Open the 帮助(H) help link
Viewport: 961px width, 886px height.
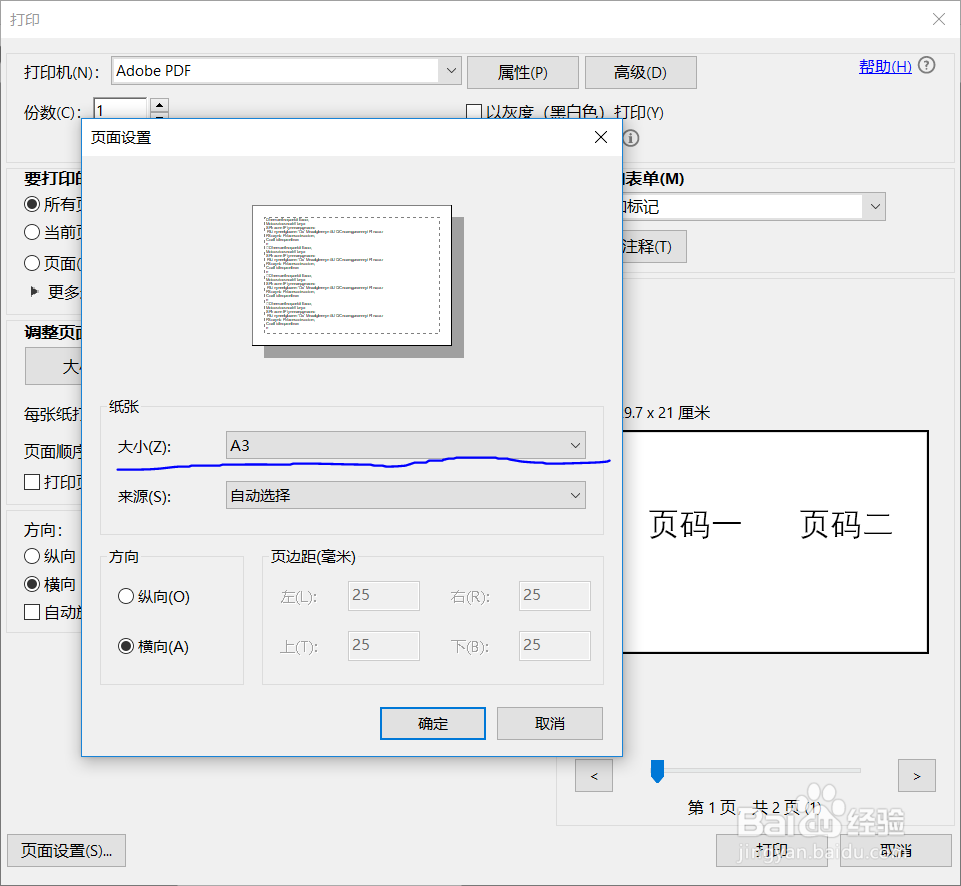click(884, 65)
